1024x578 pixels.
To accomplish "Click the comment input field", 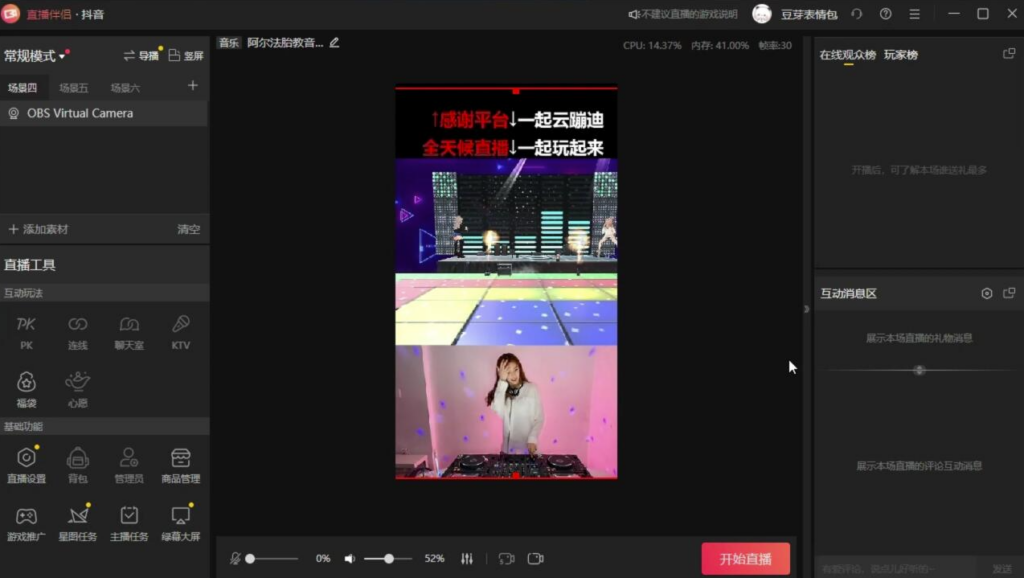I will 896,570.
